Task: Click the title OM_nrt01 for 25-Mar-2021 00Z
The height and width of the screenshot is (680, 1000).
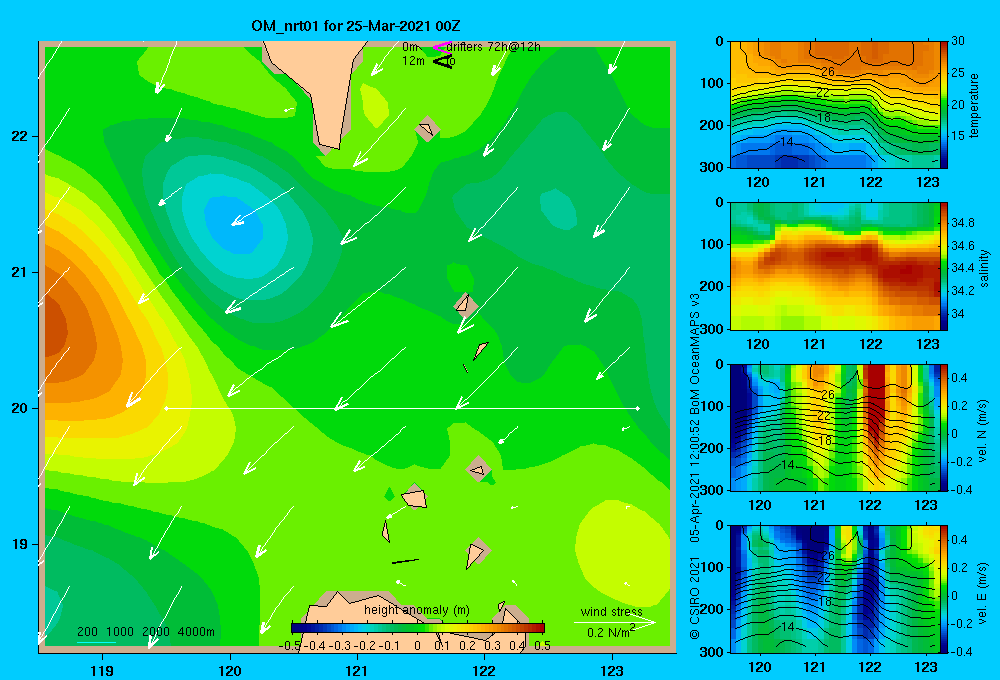Action: [x=356, y=26]
